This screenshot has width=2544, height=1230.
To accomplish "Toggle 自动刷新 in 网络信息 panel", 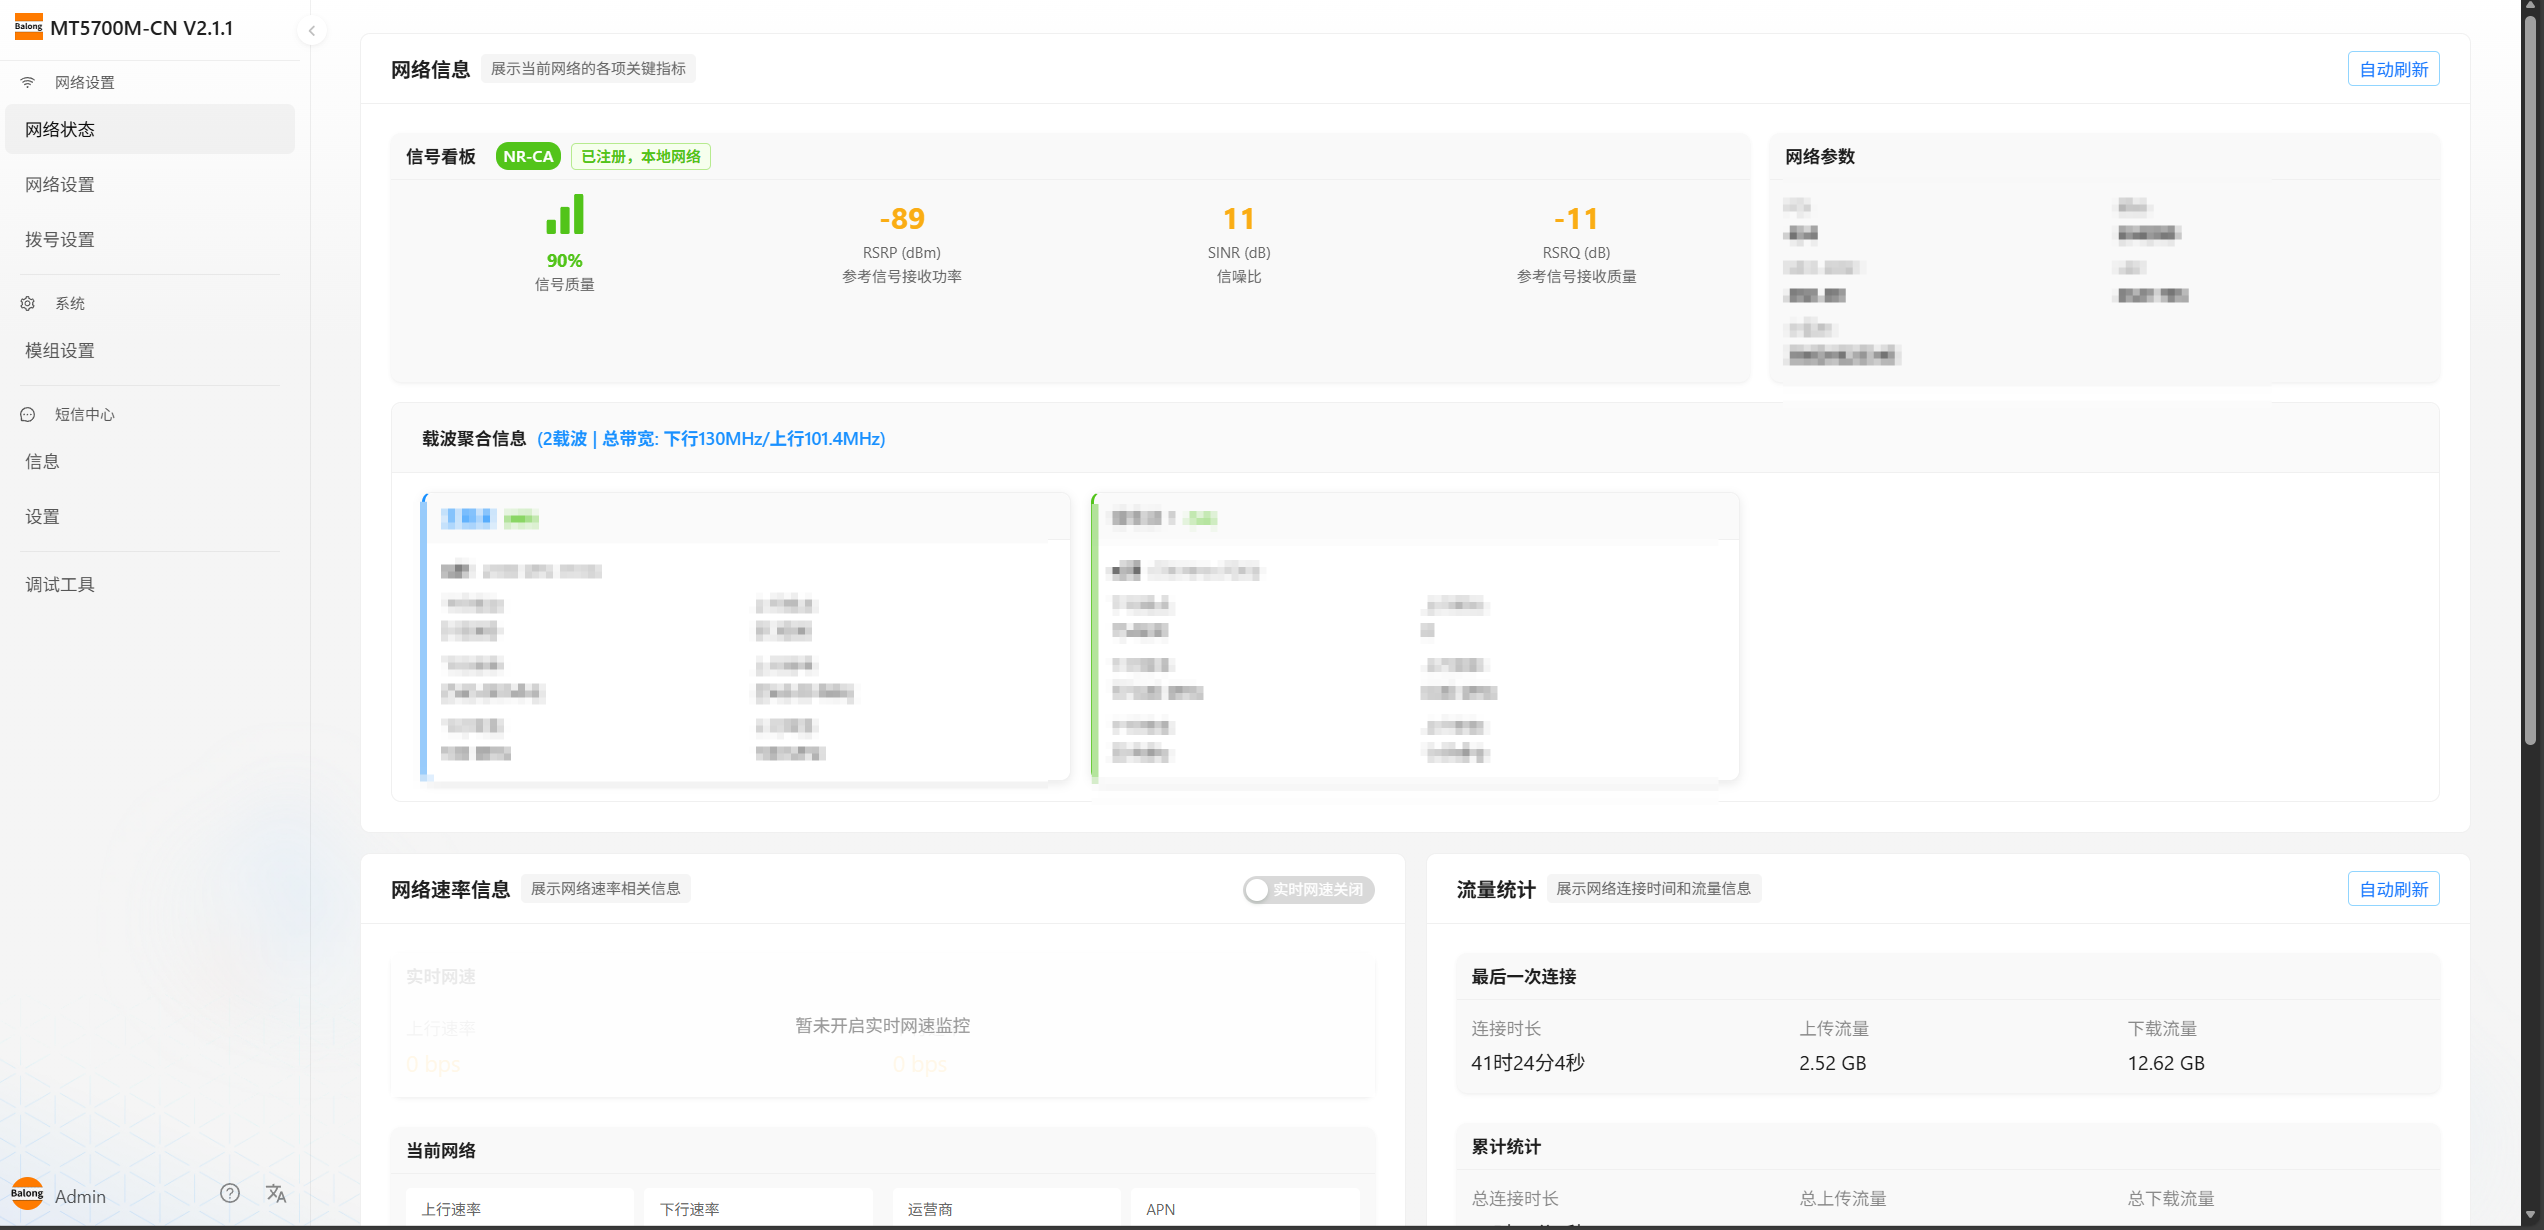I will coord(2393,69).
